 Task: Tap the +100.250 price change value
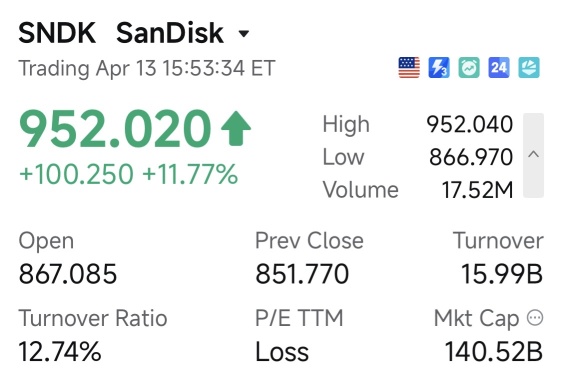(x=76, y=174)
